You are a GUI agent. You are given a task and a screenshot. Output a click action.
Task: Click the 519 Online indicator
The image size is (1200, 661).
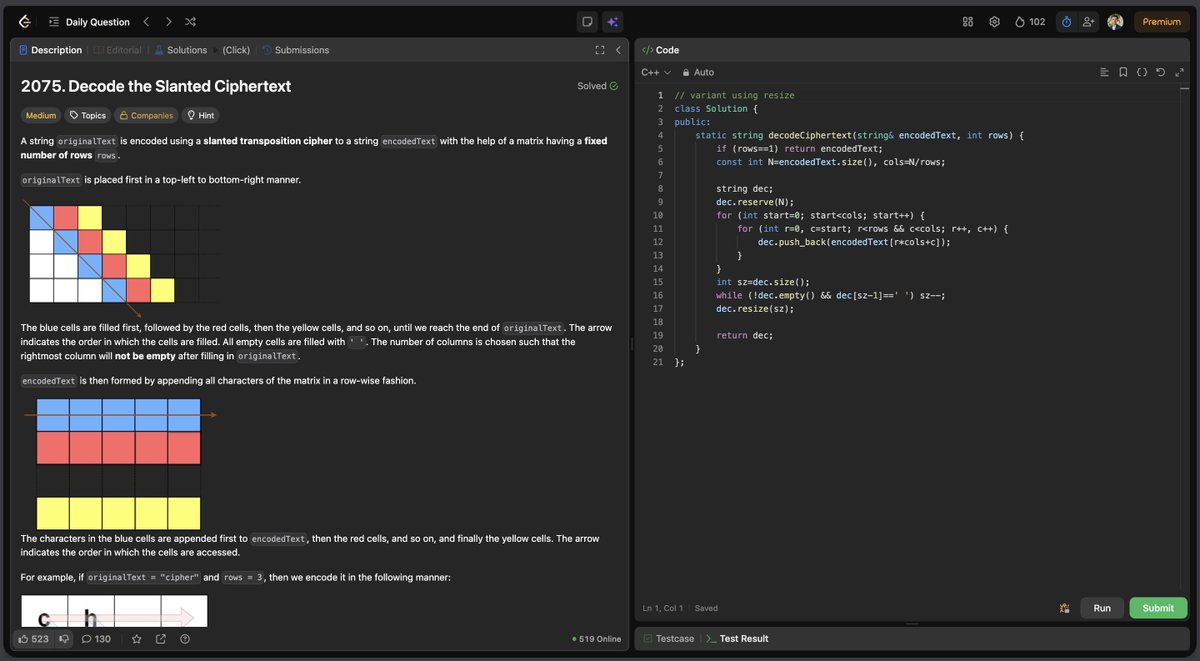596,639
